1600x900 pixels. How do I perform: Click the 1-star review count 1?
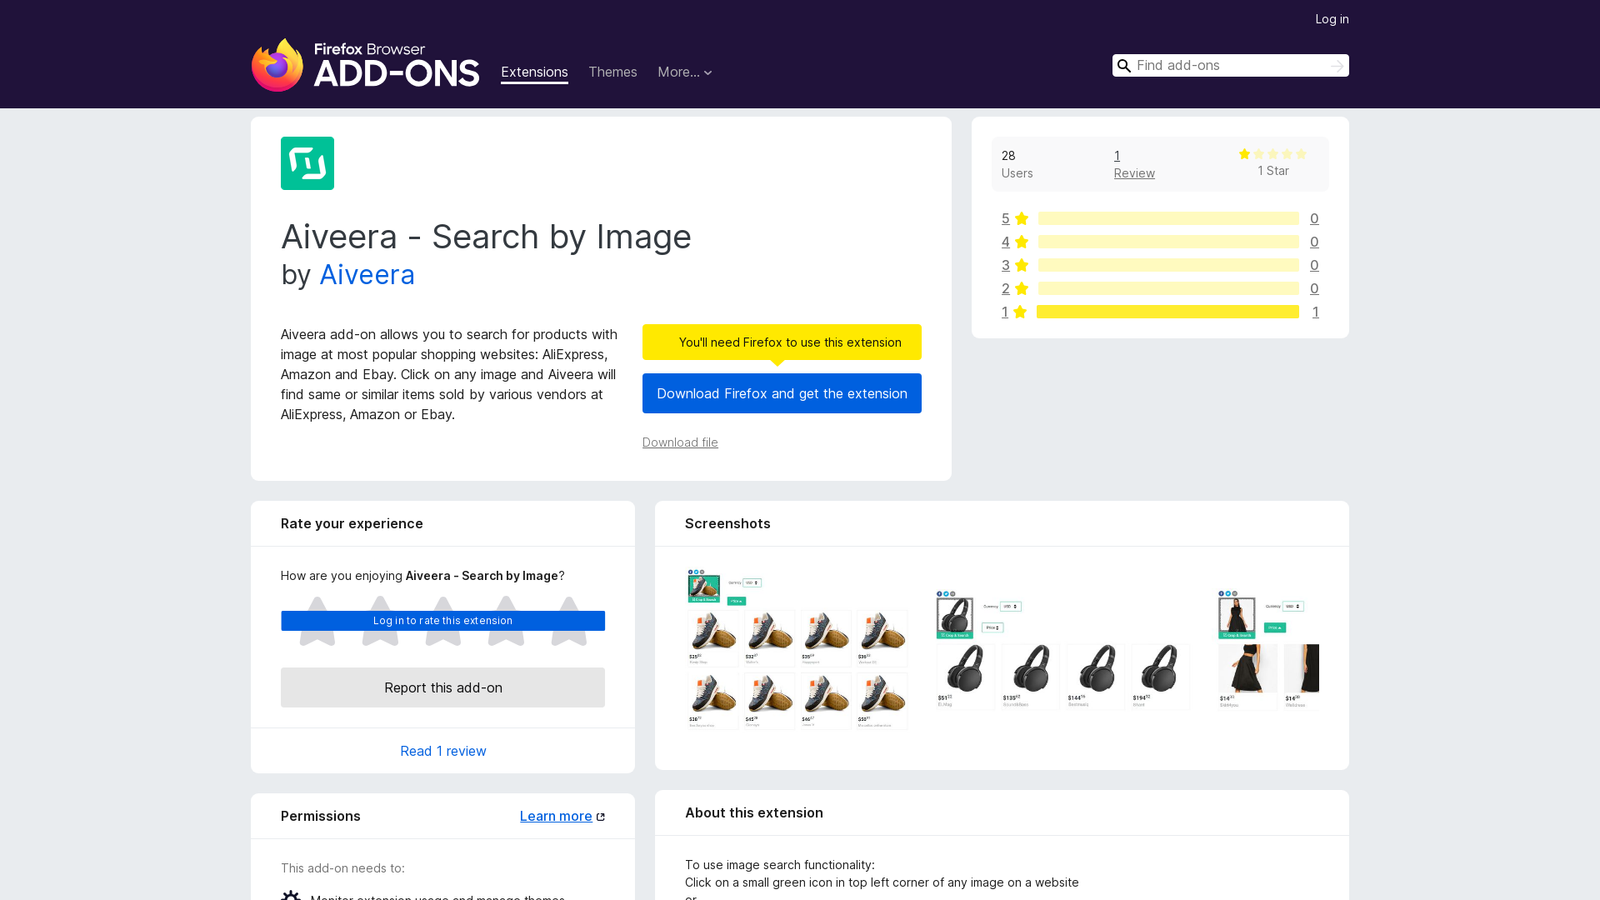coord(1315,312)
